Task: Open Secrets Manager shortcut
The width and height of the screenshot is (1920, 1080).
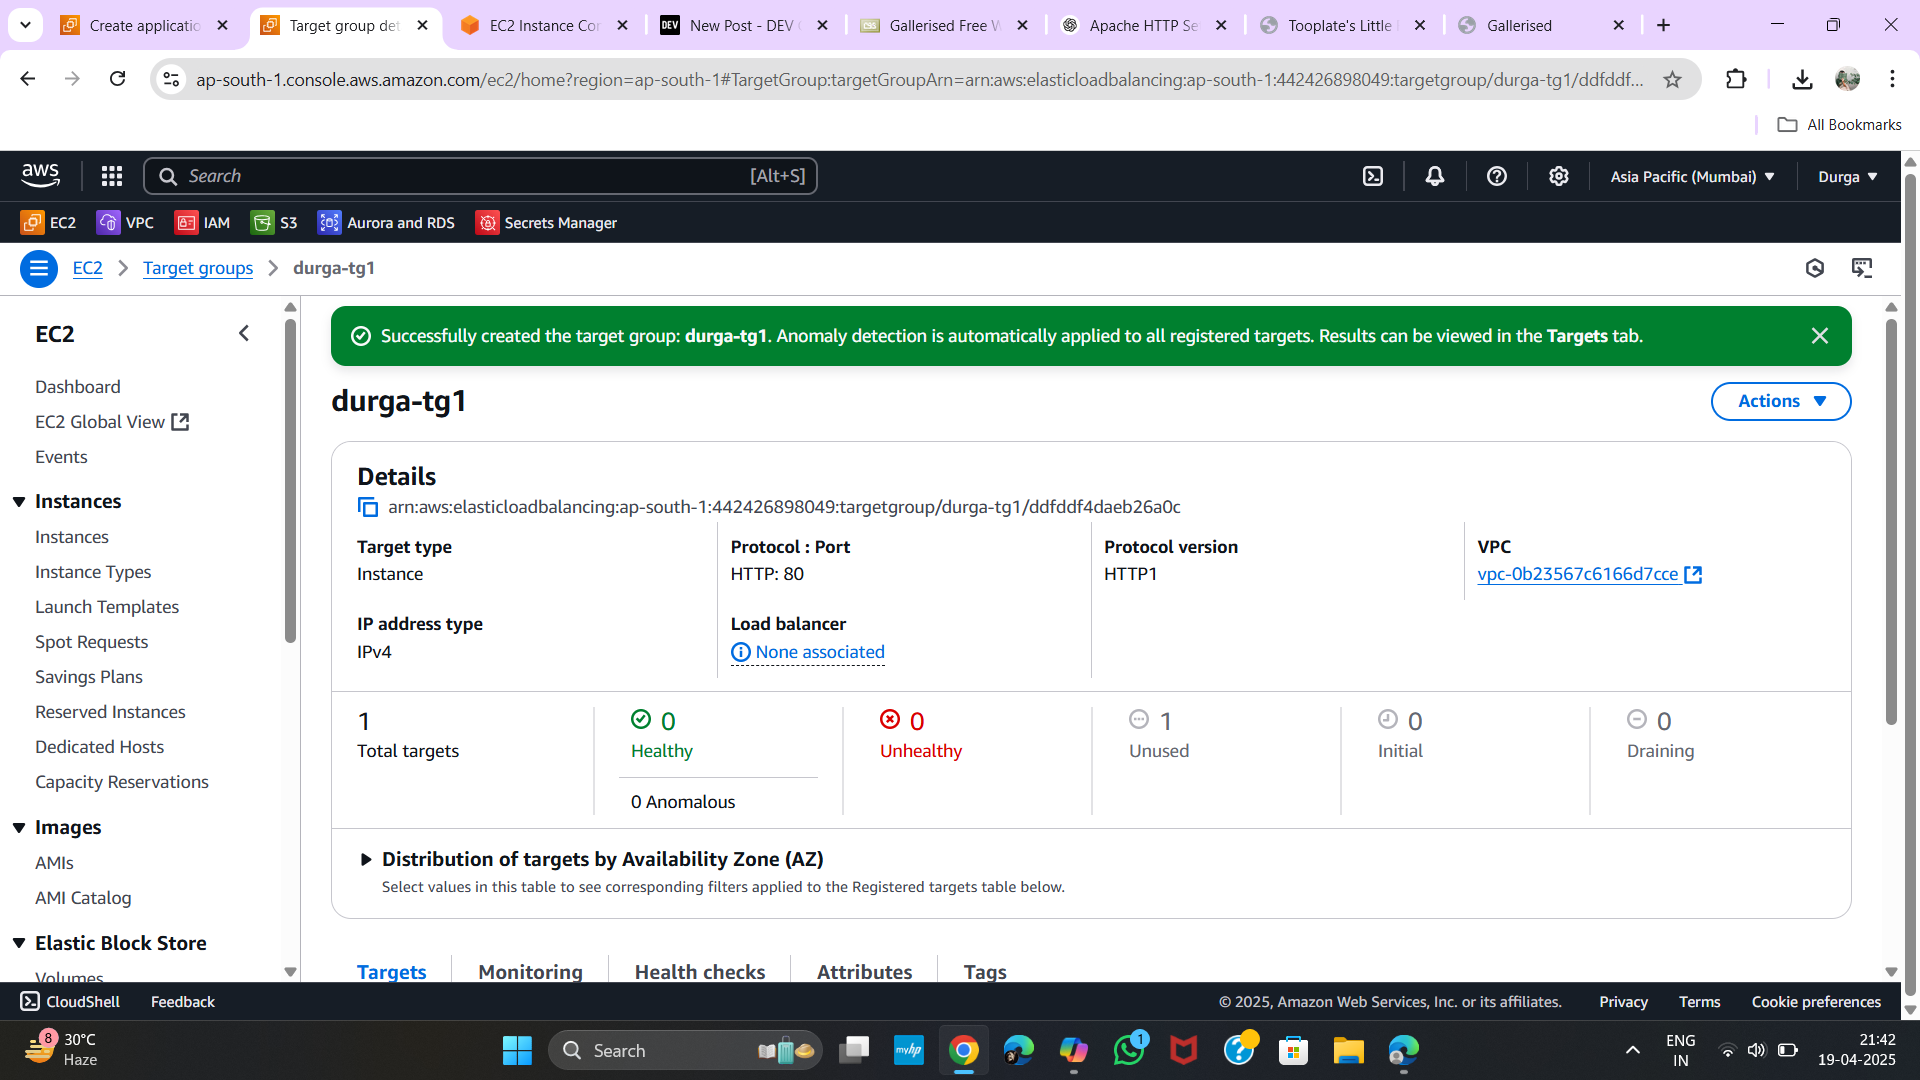Action: [547, 222]
